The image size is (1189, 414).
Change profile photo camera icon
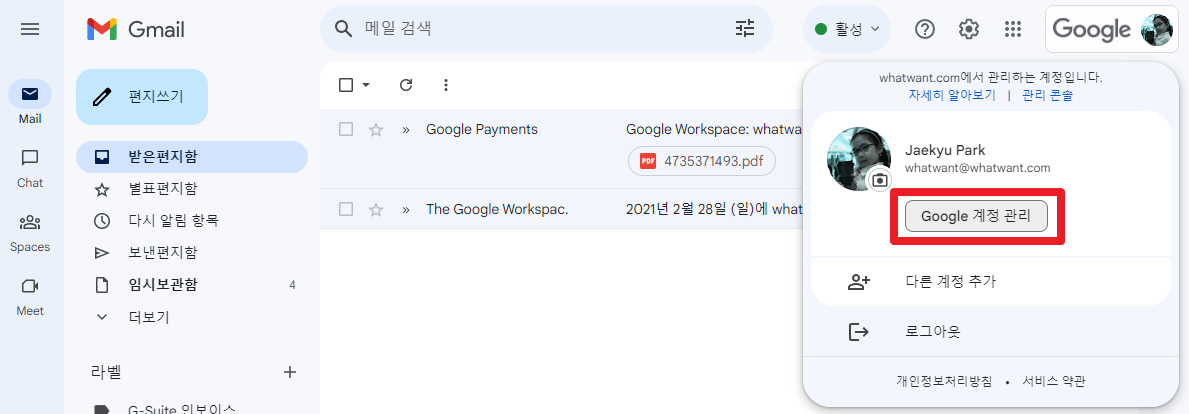880,180
